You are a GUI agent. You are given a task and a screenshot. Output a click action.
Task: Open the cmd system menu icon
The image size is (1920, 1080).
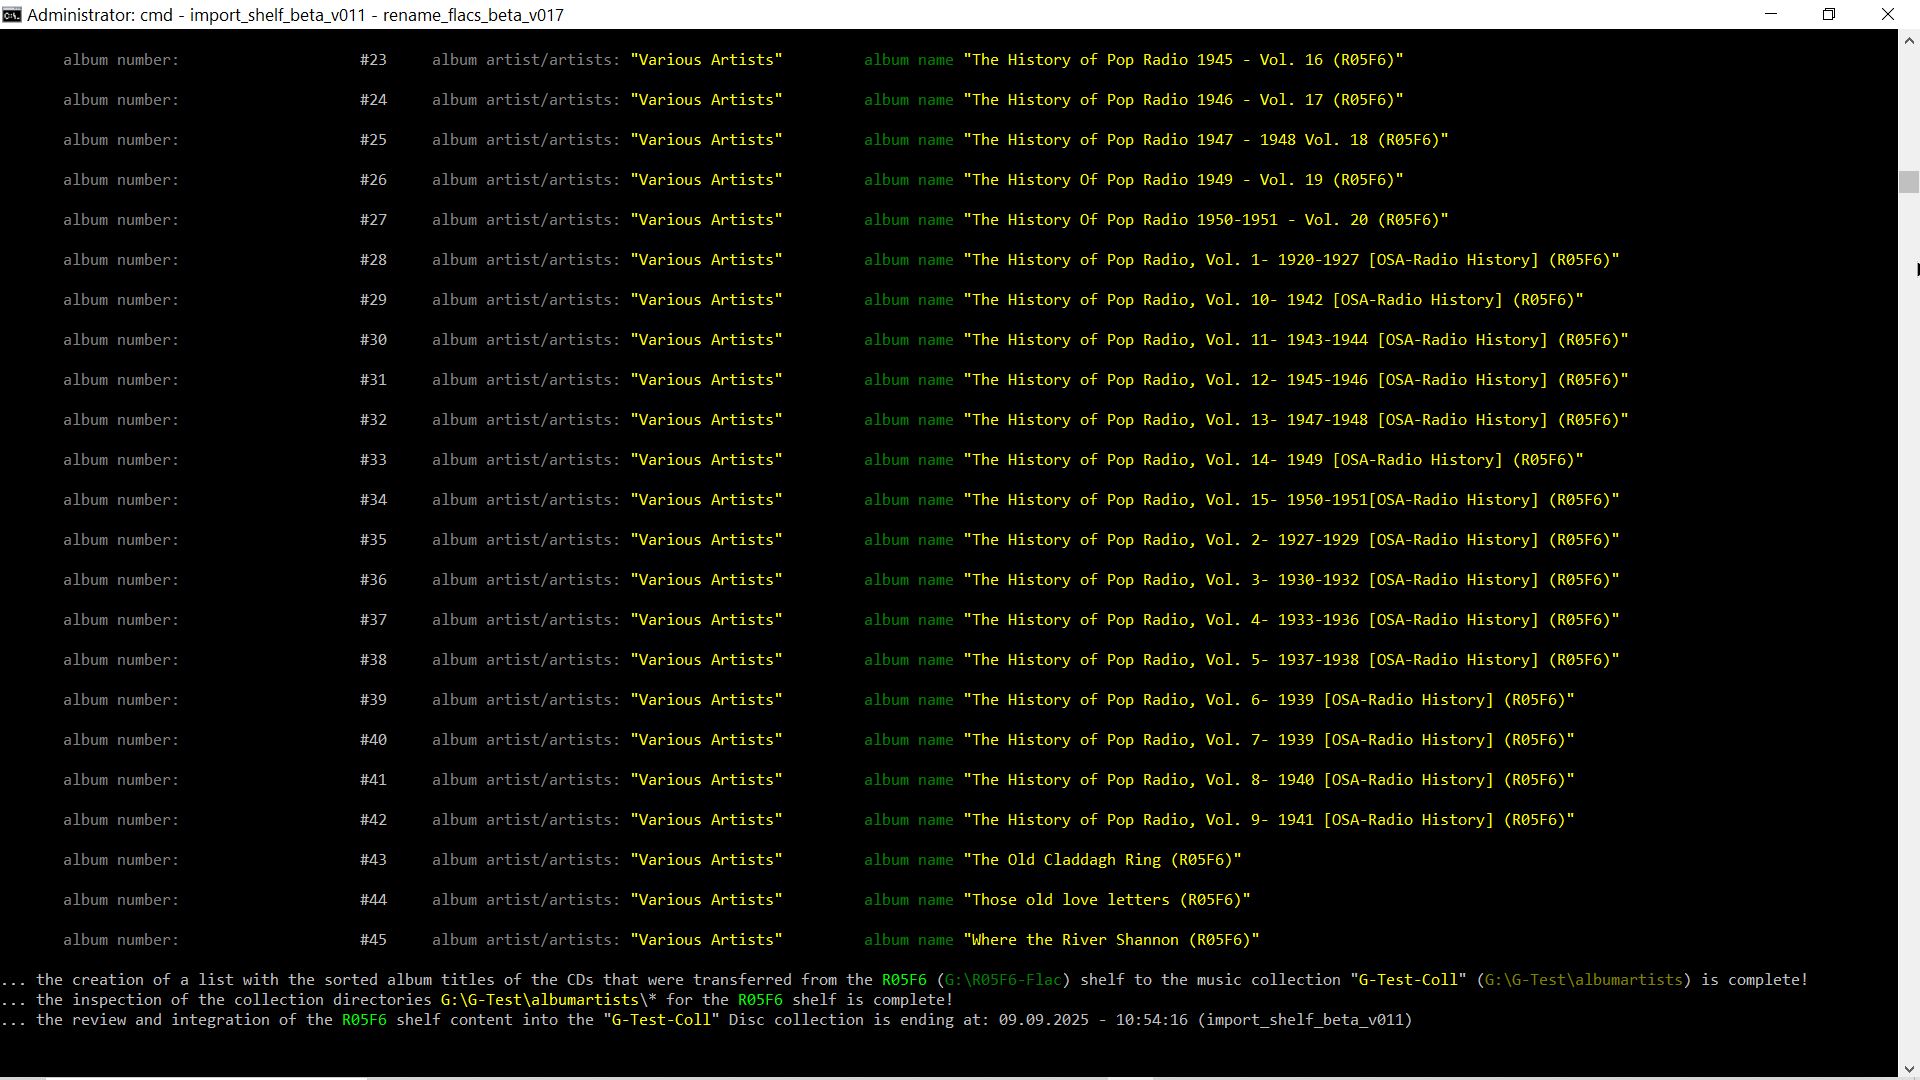[x=12, y=14]
